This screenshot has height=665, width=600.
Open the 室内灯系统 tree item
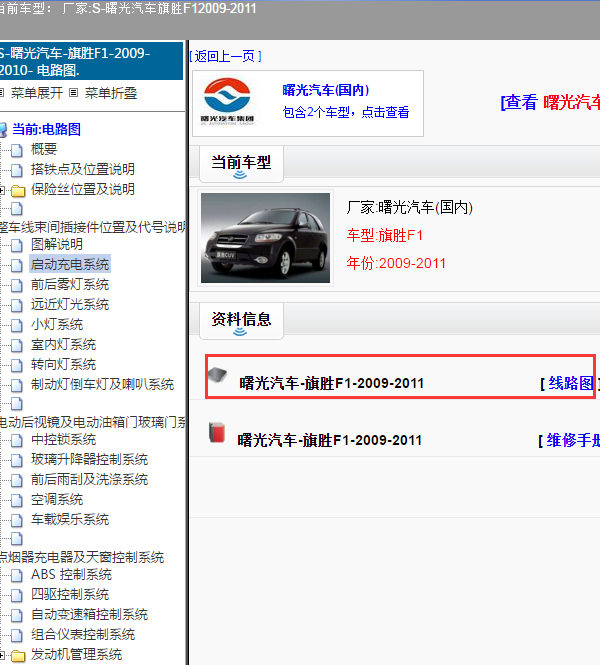click(x=64, y=344)
